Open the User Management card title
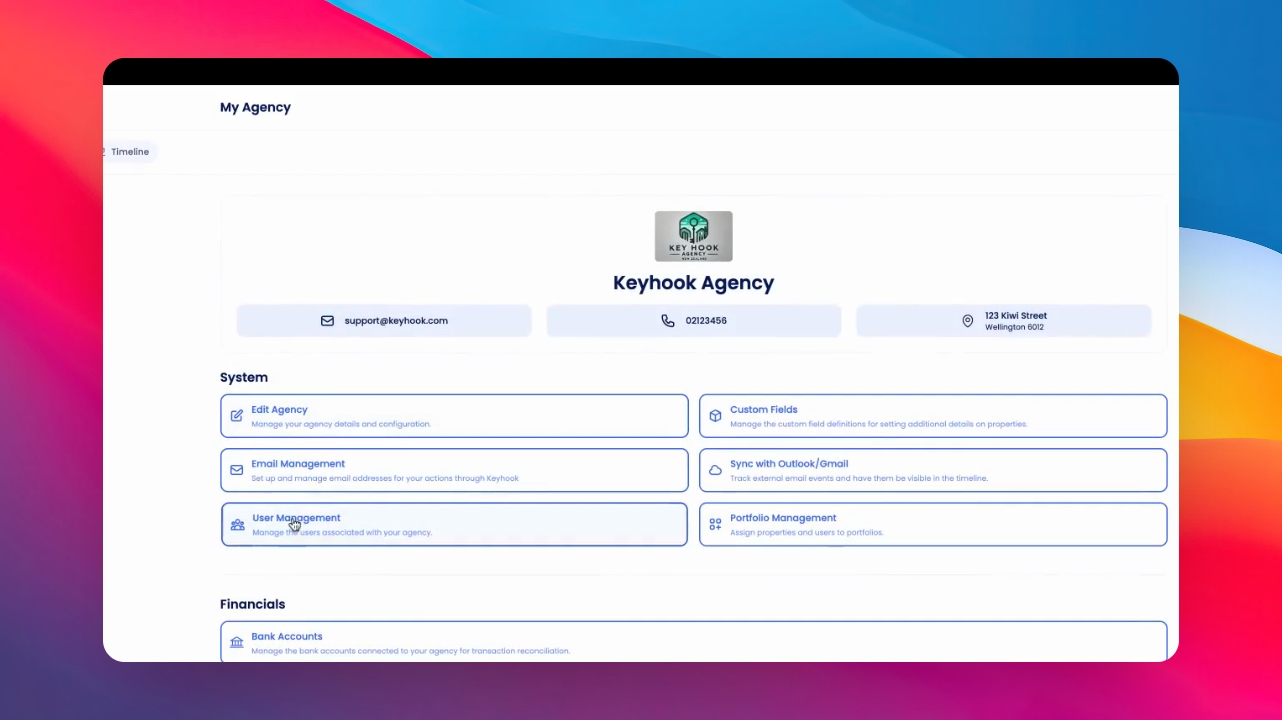 pyautogui.click(x=296, y=518)
